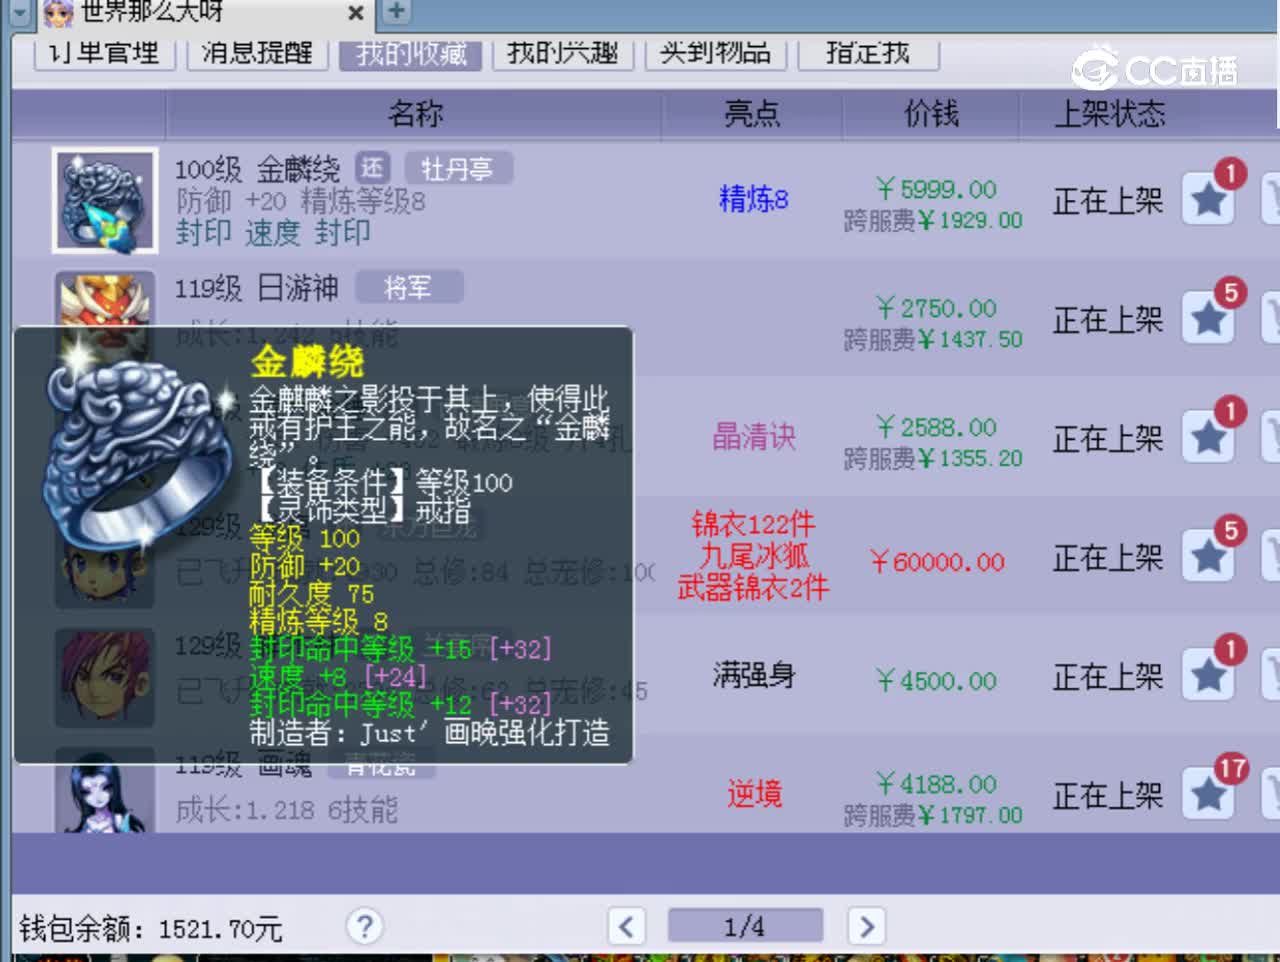The width and height of the screenshot is (1280, 962).
Task: Click the price ￥4500.00
Action: click(x=936, y=681)
